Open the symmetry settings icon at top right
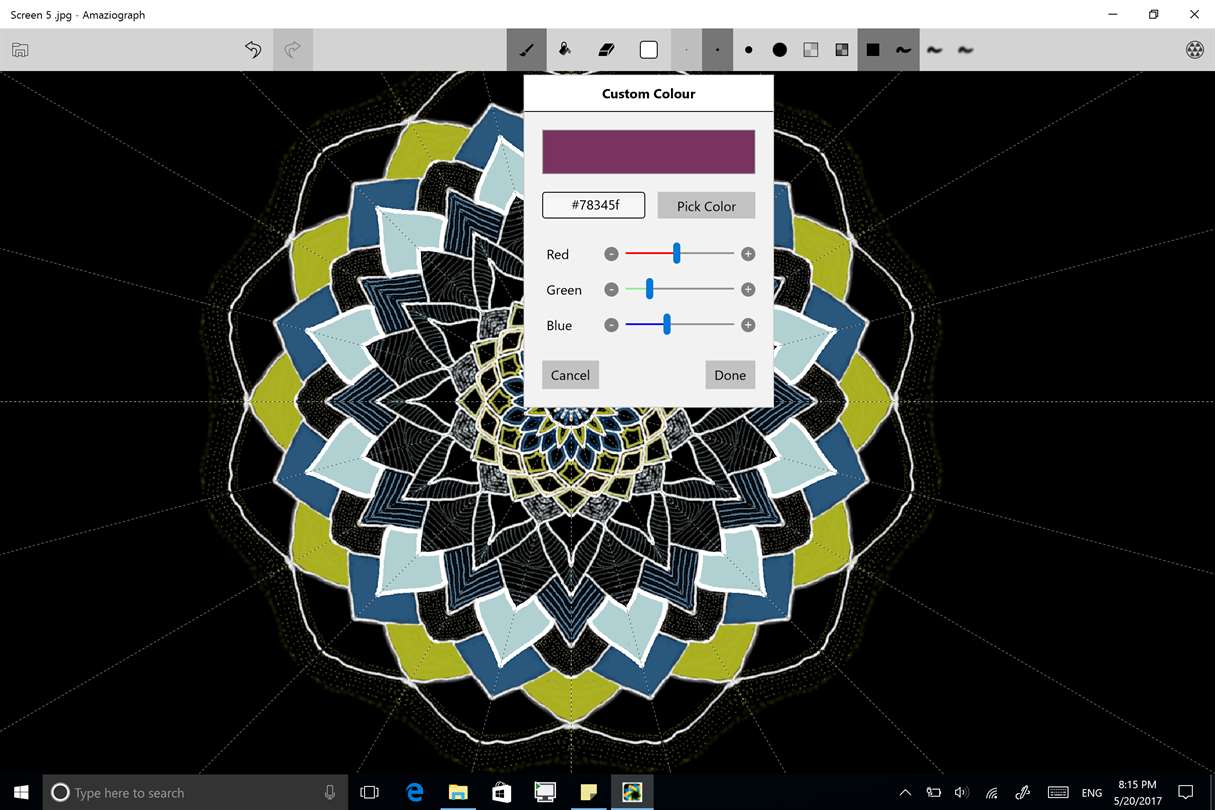 (1194, 50)
